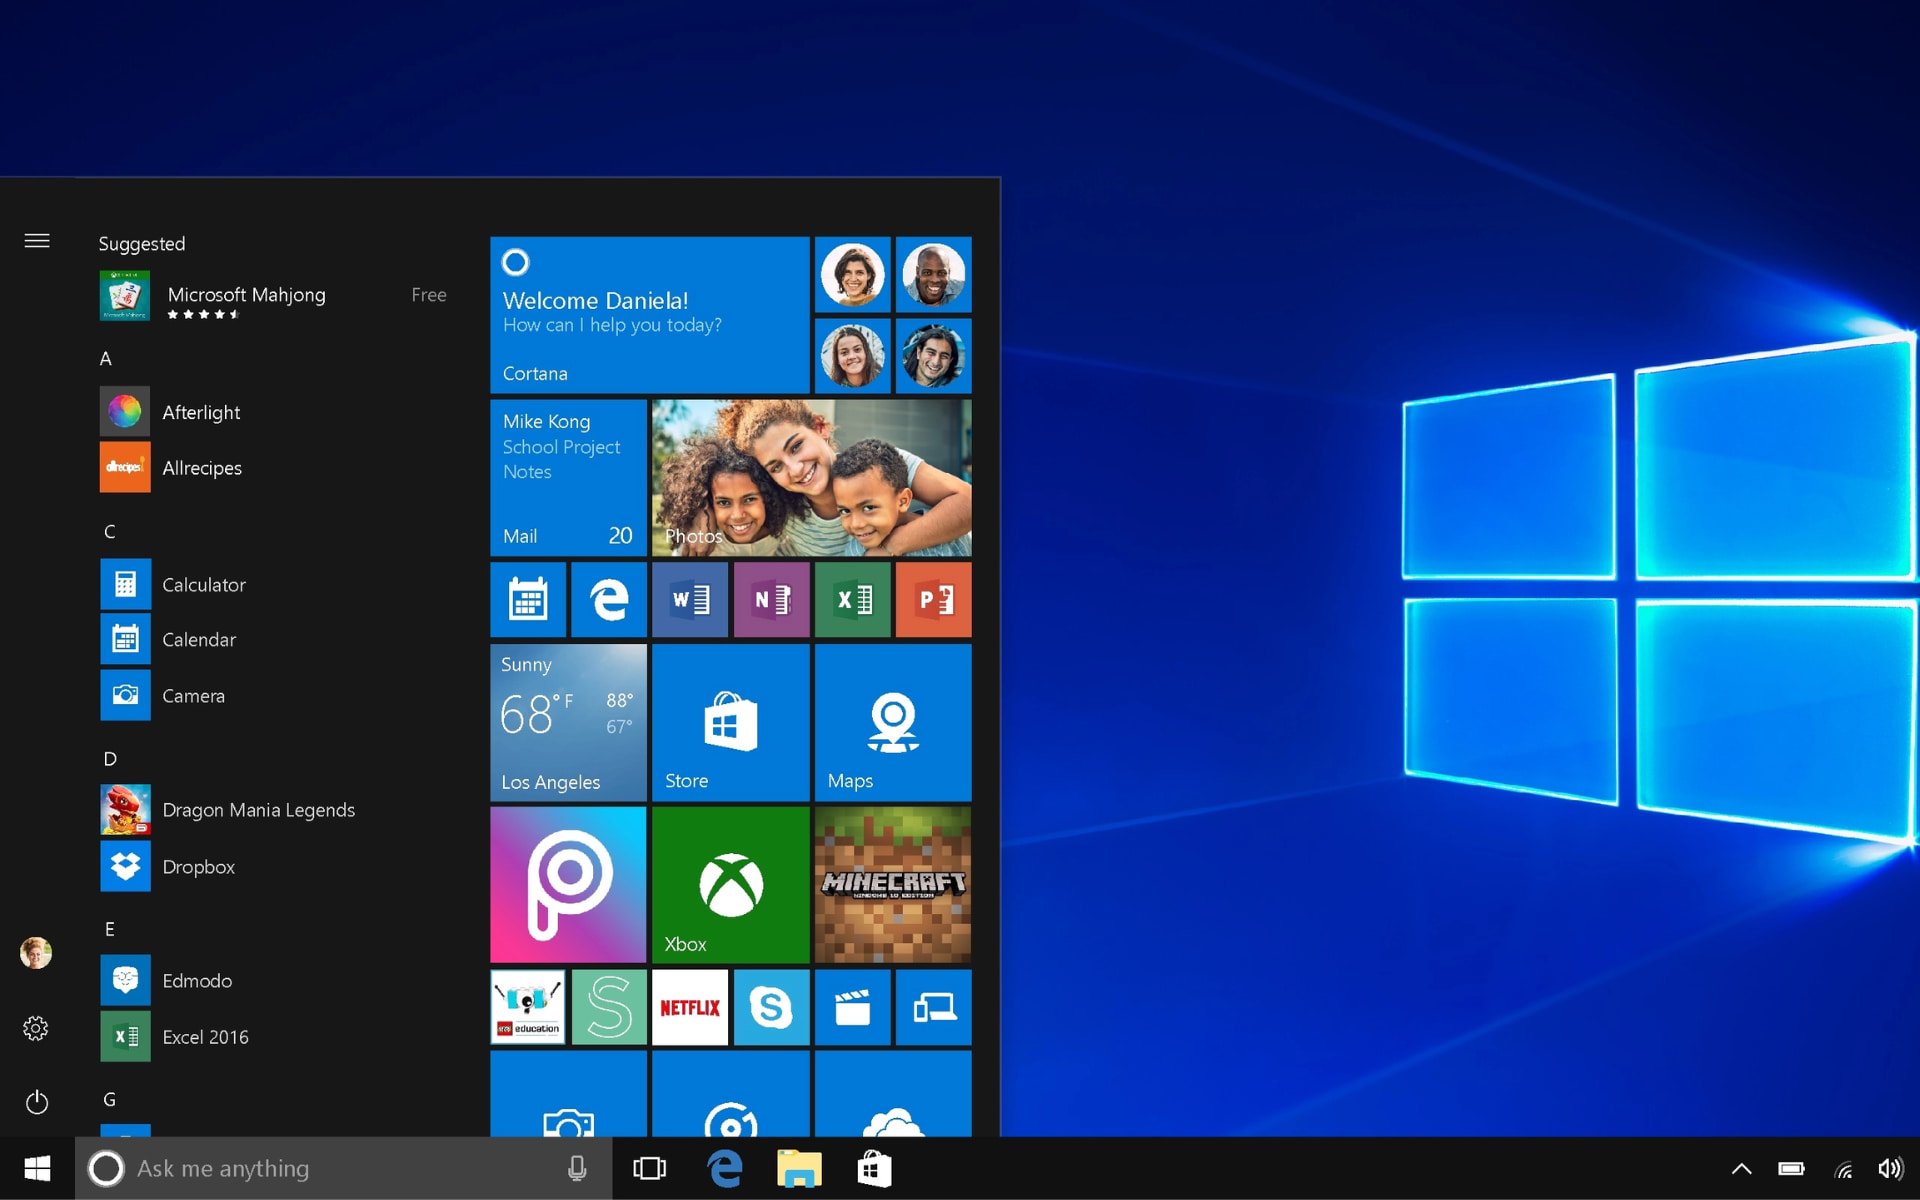Select the bottom-right contact photo tile

tap(933, 356)
